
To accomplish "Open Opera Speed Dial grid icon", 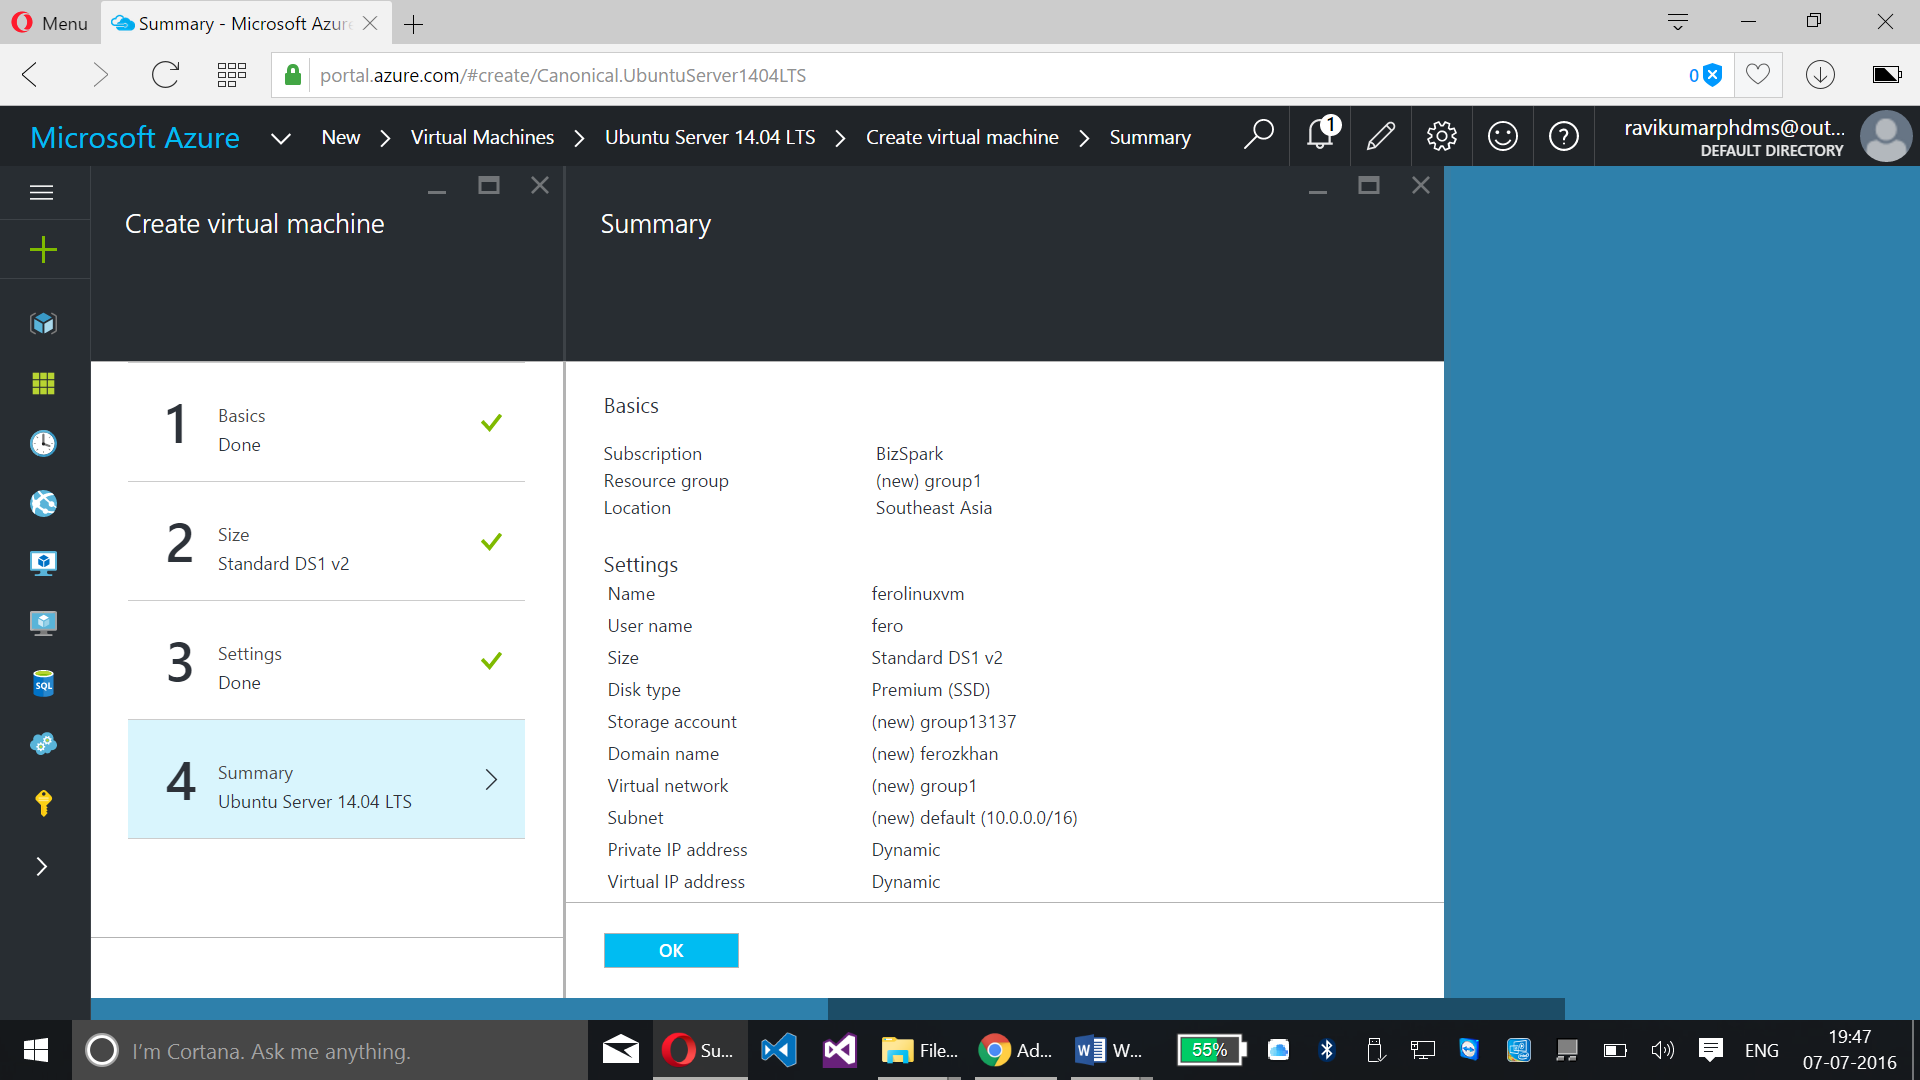I will point(231,75).
